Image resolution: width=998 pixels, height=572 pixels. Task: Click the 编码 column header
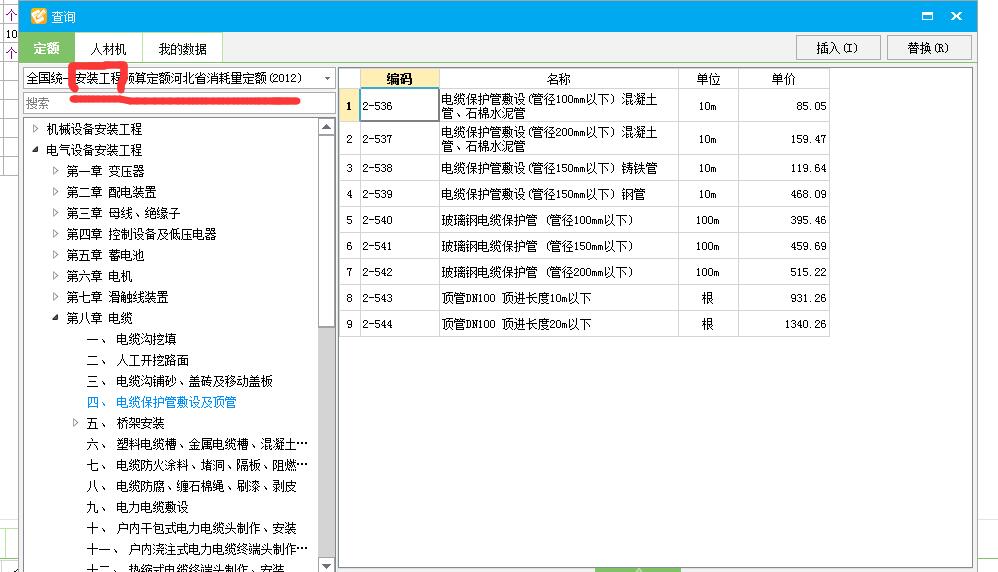(400, 78)
